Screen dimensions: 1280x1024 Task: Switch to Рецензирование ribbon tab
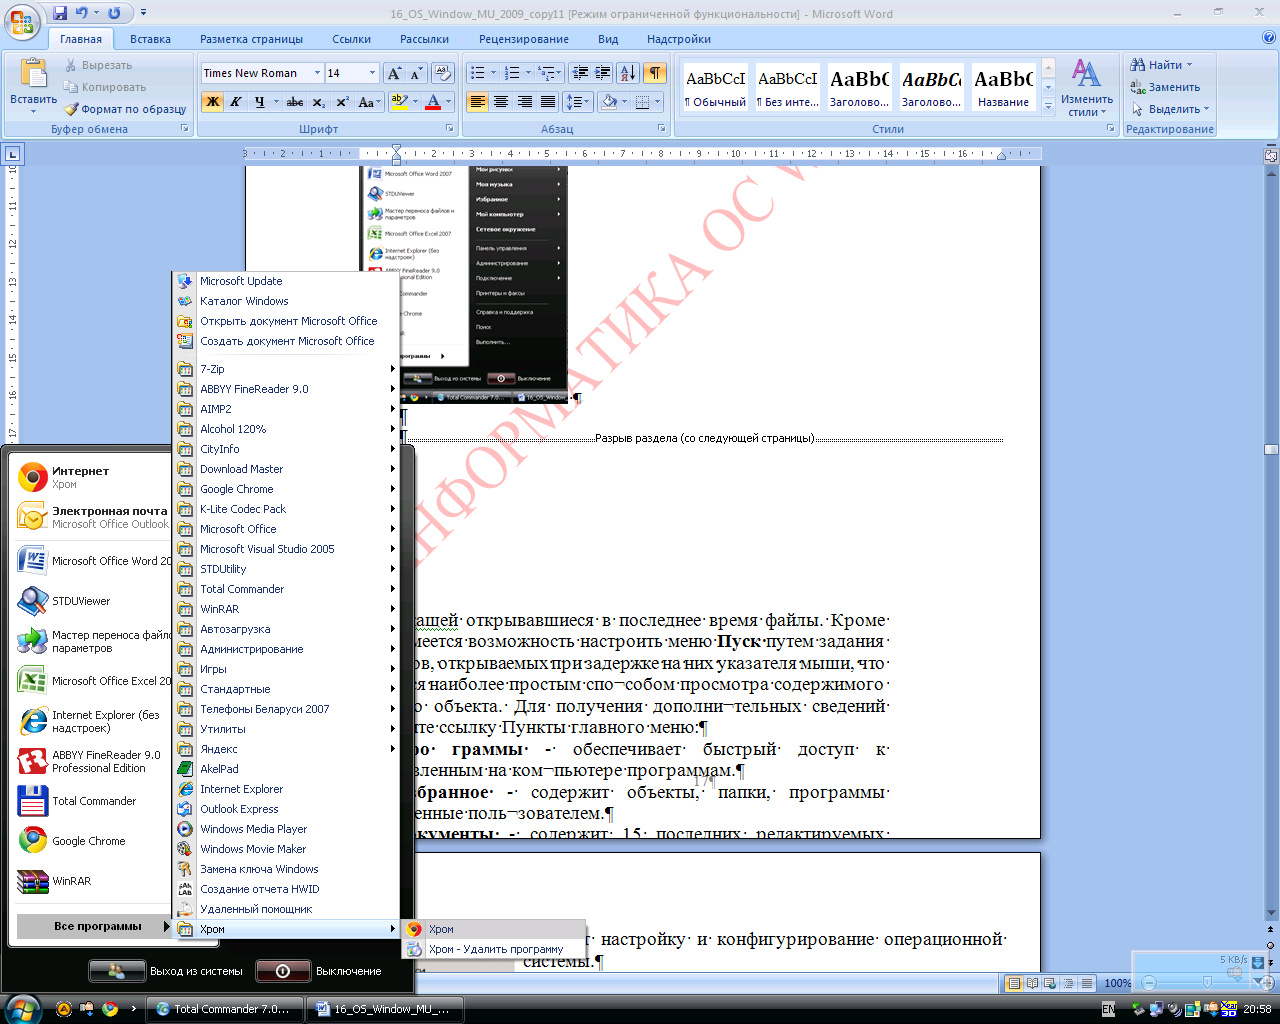(524, 39)
